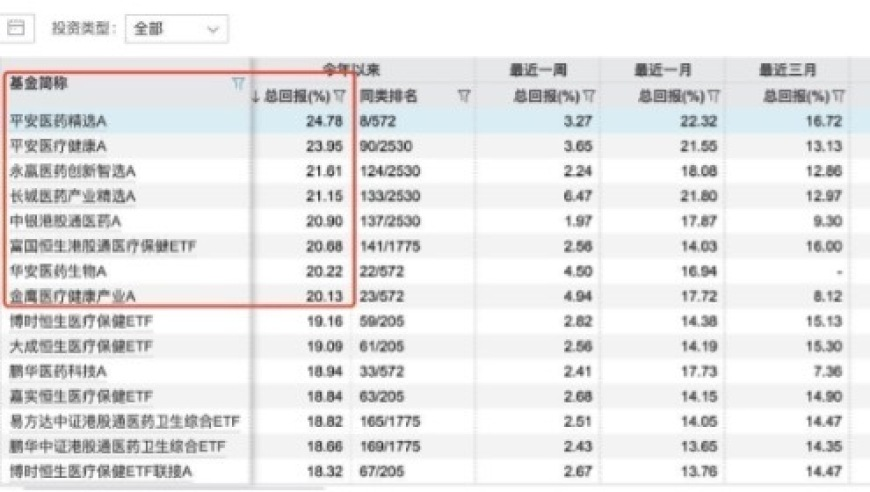This screenshot has width=870, height=492.
Task: Open fund 金鹰医疗健康产业A
Action: (73, 296)
